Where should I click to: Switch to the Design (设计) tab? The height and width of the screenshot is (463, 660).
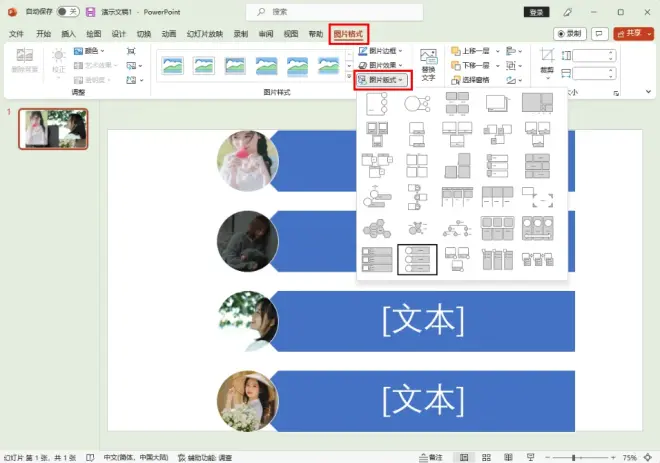(x=119, y=34)
